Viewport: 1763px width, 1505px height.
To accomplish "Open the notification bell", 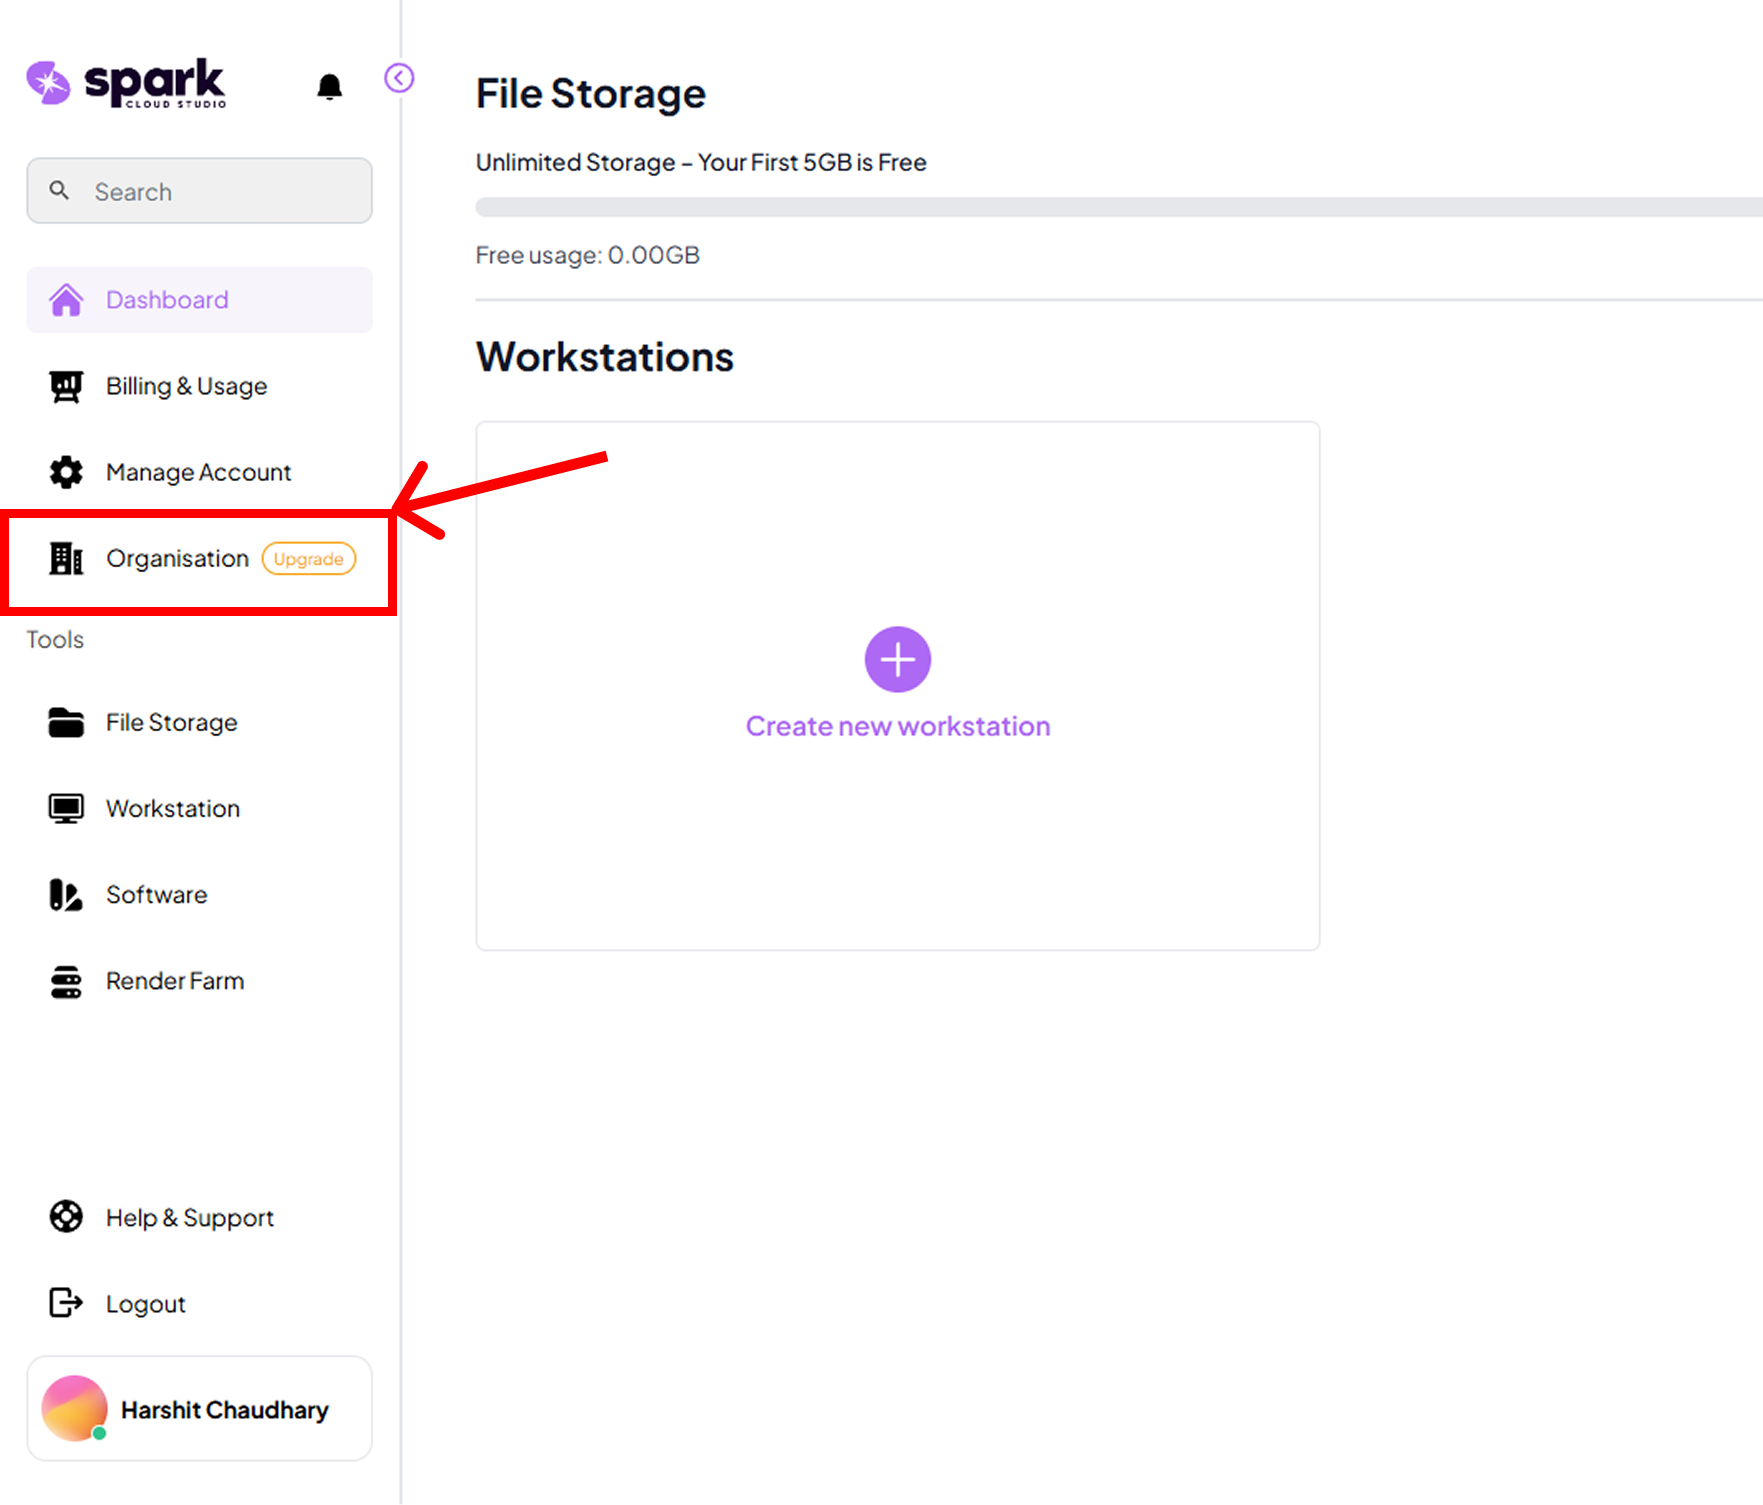I will click(330, 86).
